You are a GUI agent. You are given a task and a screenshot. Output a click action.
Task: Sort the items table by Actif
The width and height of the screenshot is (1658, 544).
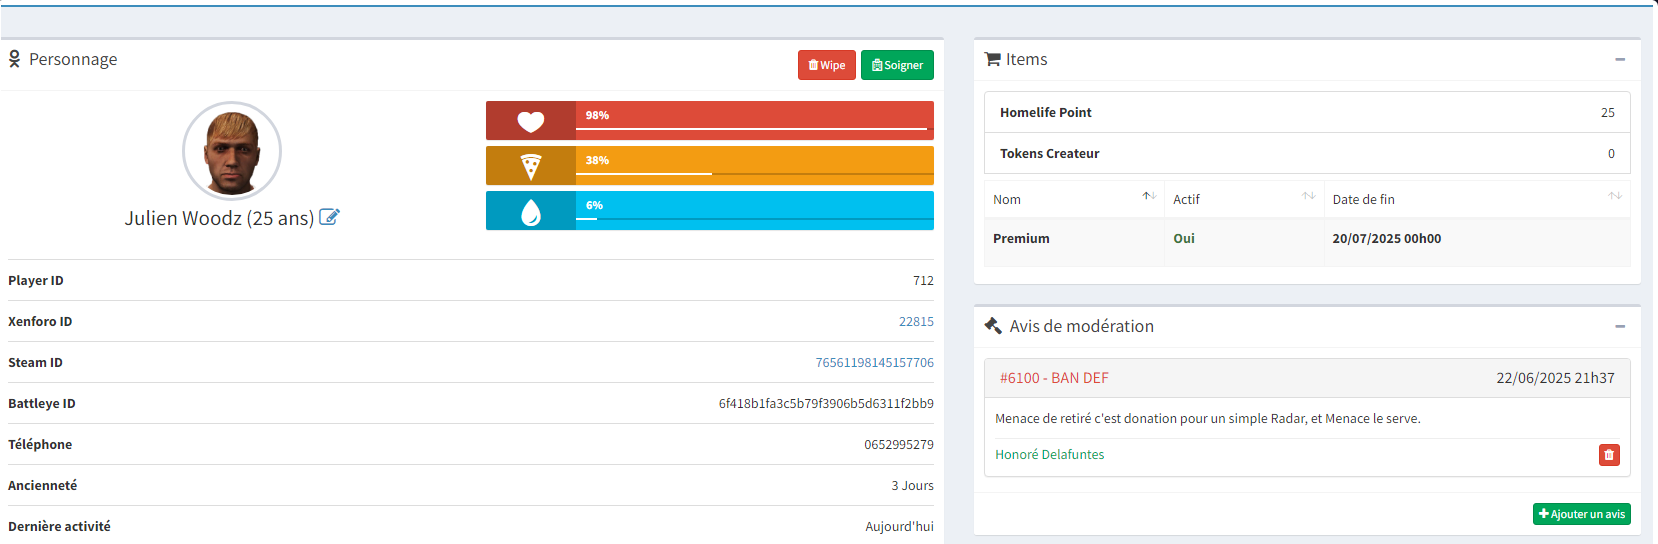tap(1308, 197)
